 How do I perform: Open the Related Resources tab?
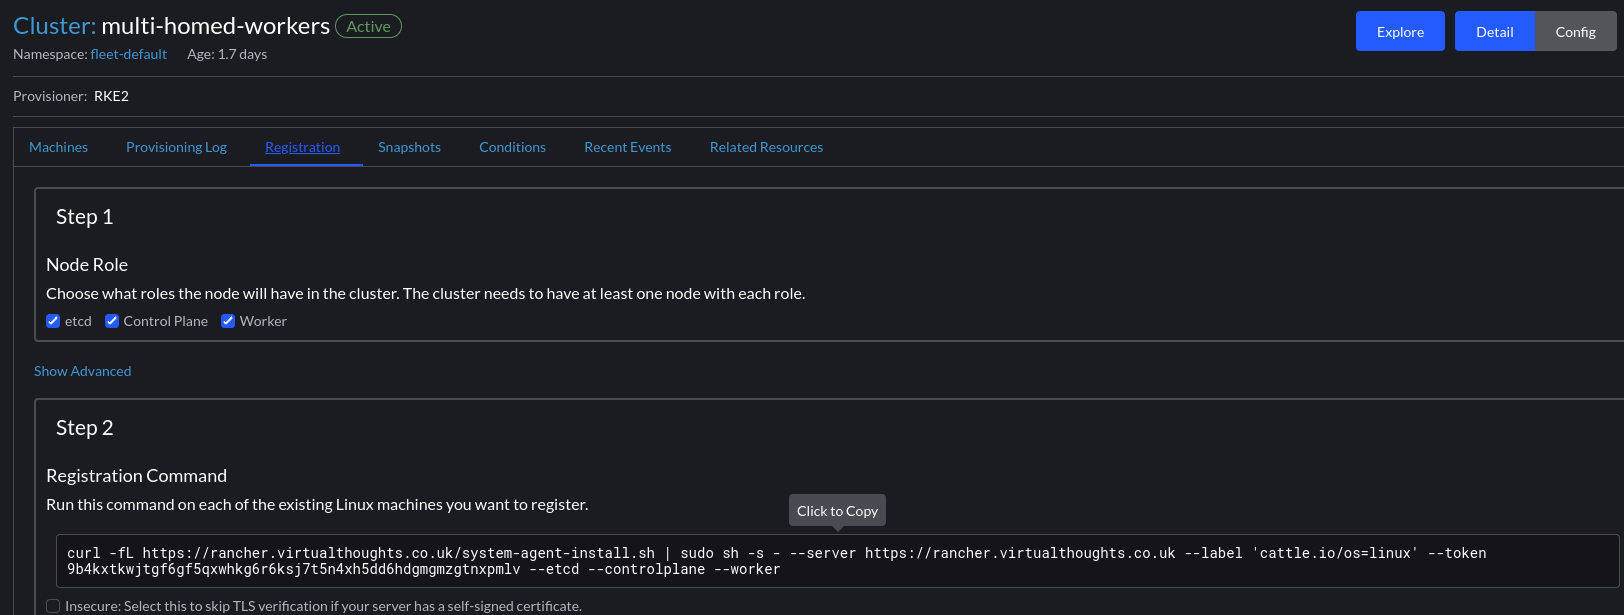click(766, 147)
